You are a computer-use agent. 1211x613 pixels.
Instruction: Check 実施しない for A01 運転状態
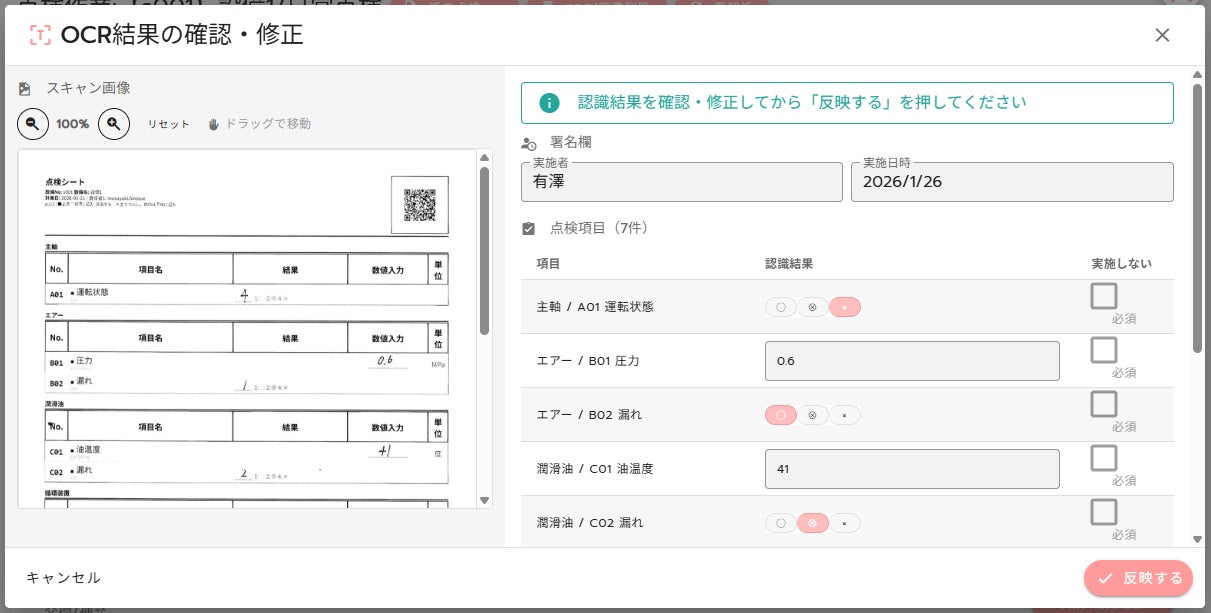pos(1104,296)
